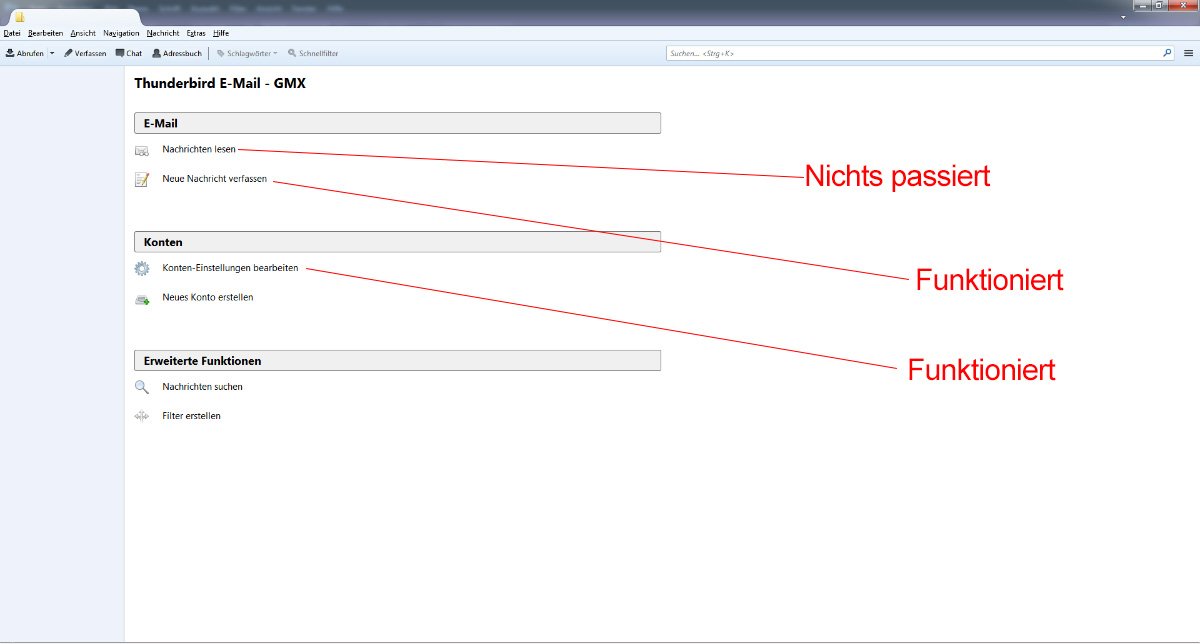Click the Konten section header
The height and width of the screenshot is (644, 1200).
tap(397, 242)
